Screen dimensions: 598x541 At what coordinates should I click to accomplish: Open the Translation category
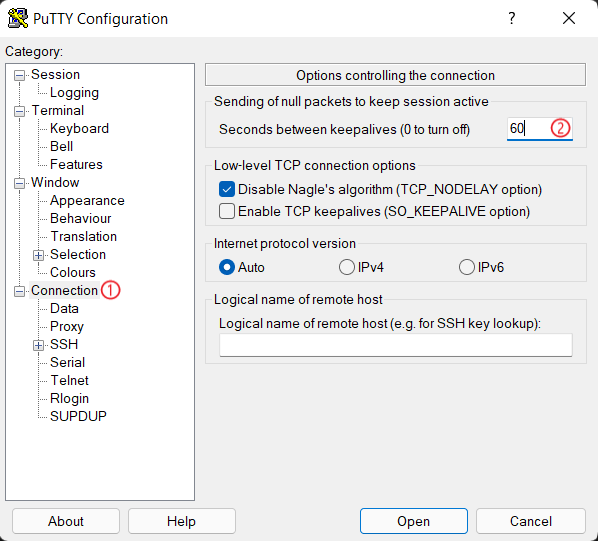tap(84, 236)
